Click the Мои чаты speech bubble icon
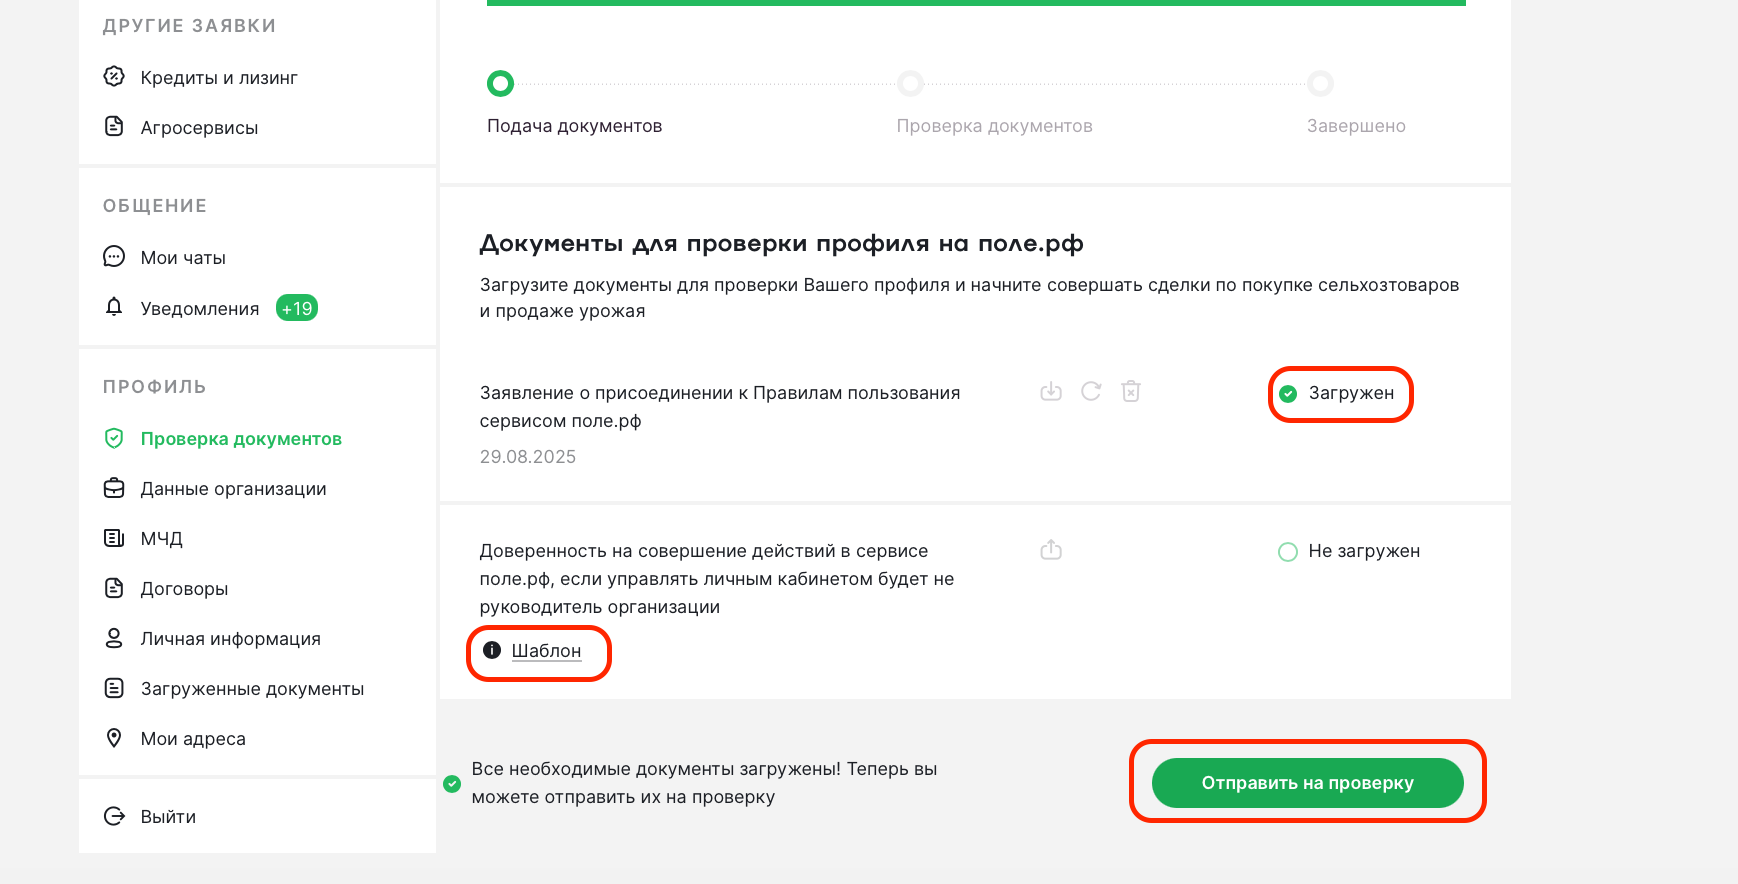This screenshot has width=1738, height=884. (x=114, y=256)
